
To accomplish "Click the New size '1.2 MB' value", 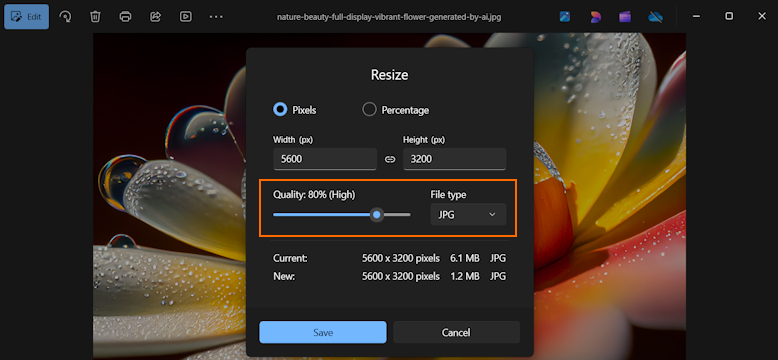I will (x=465, y=276).
